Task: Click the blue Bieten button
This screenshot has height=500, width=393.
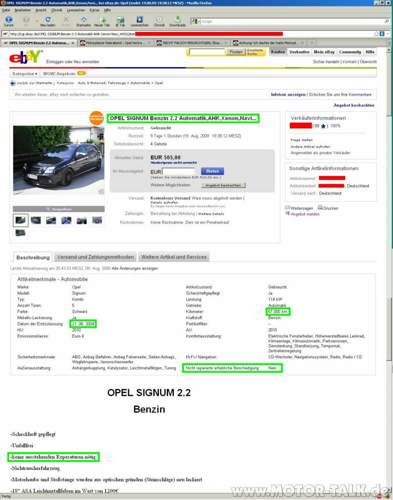Action: coord(212,171)
